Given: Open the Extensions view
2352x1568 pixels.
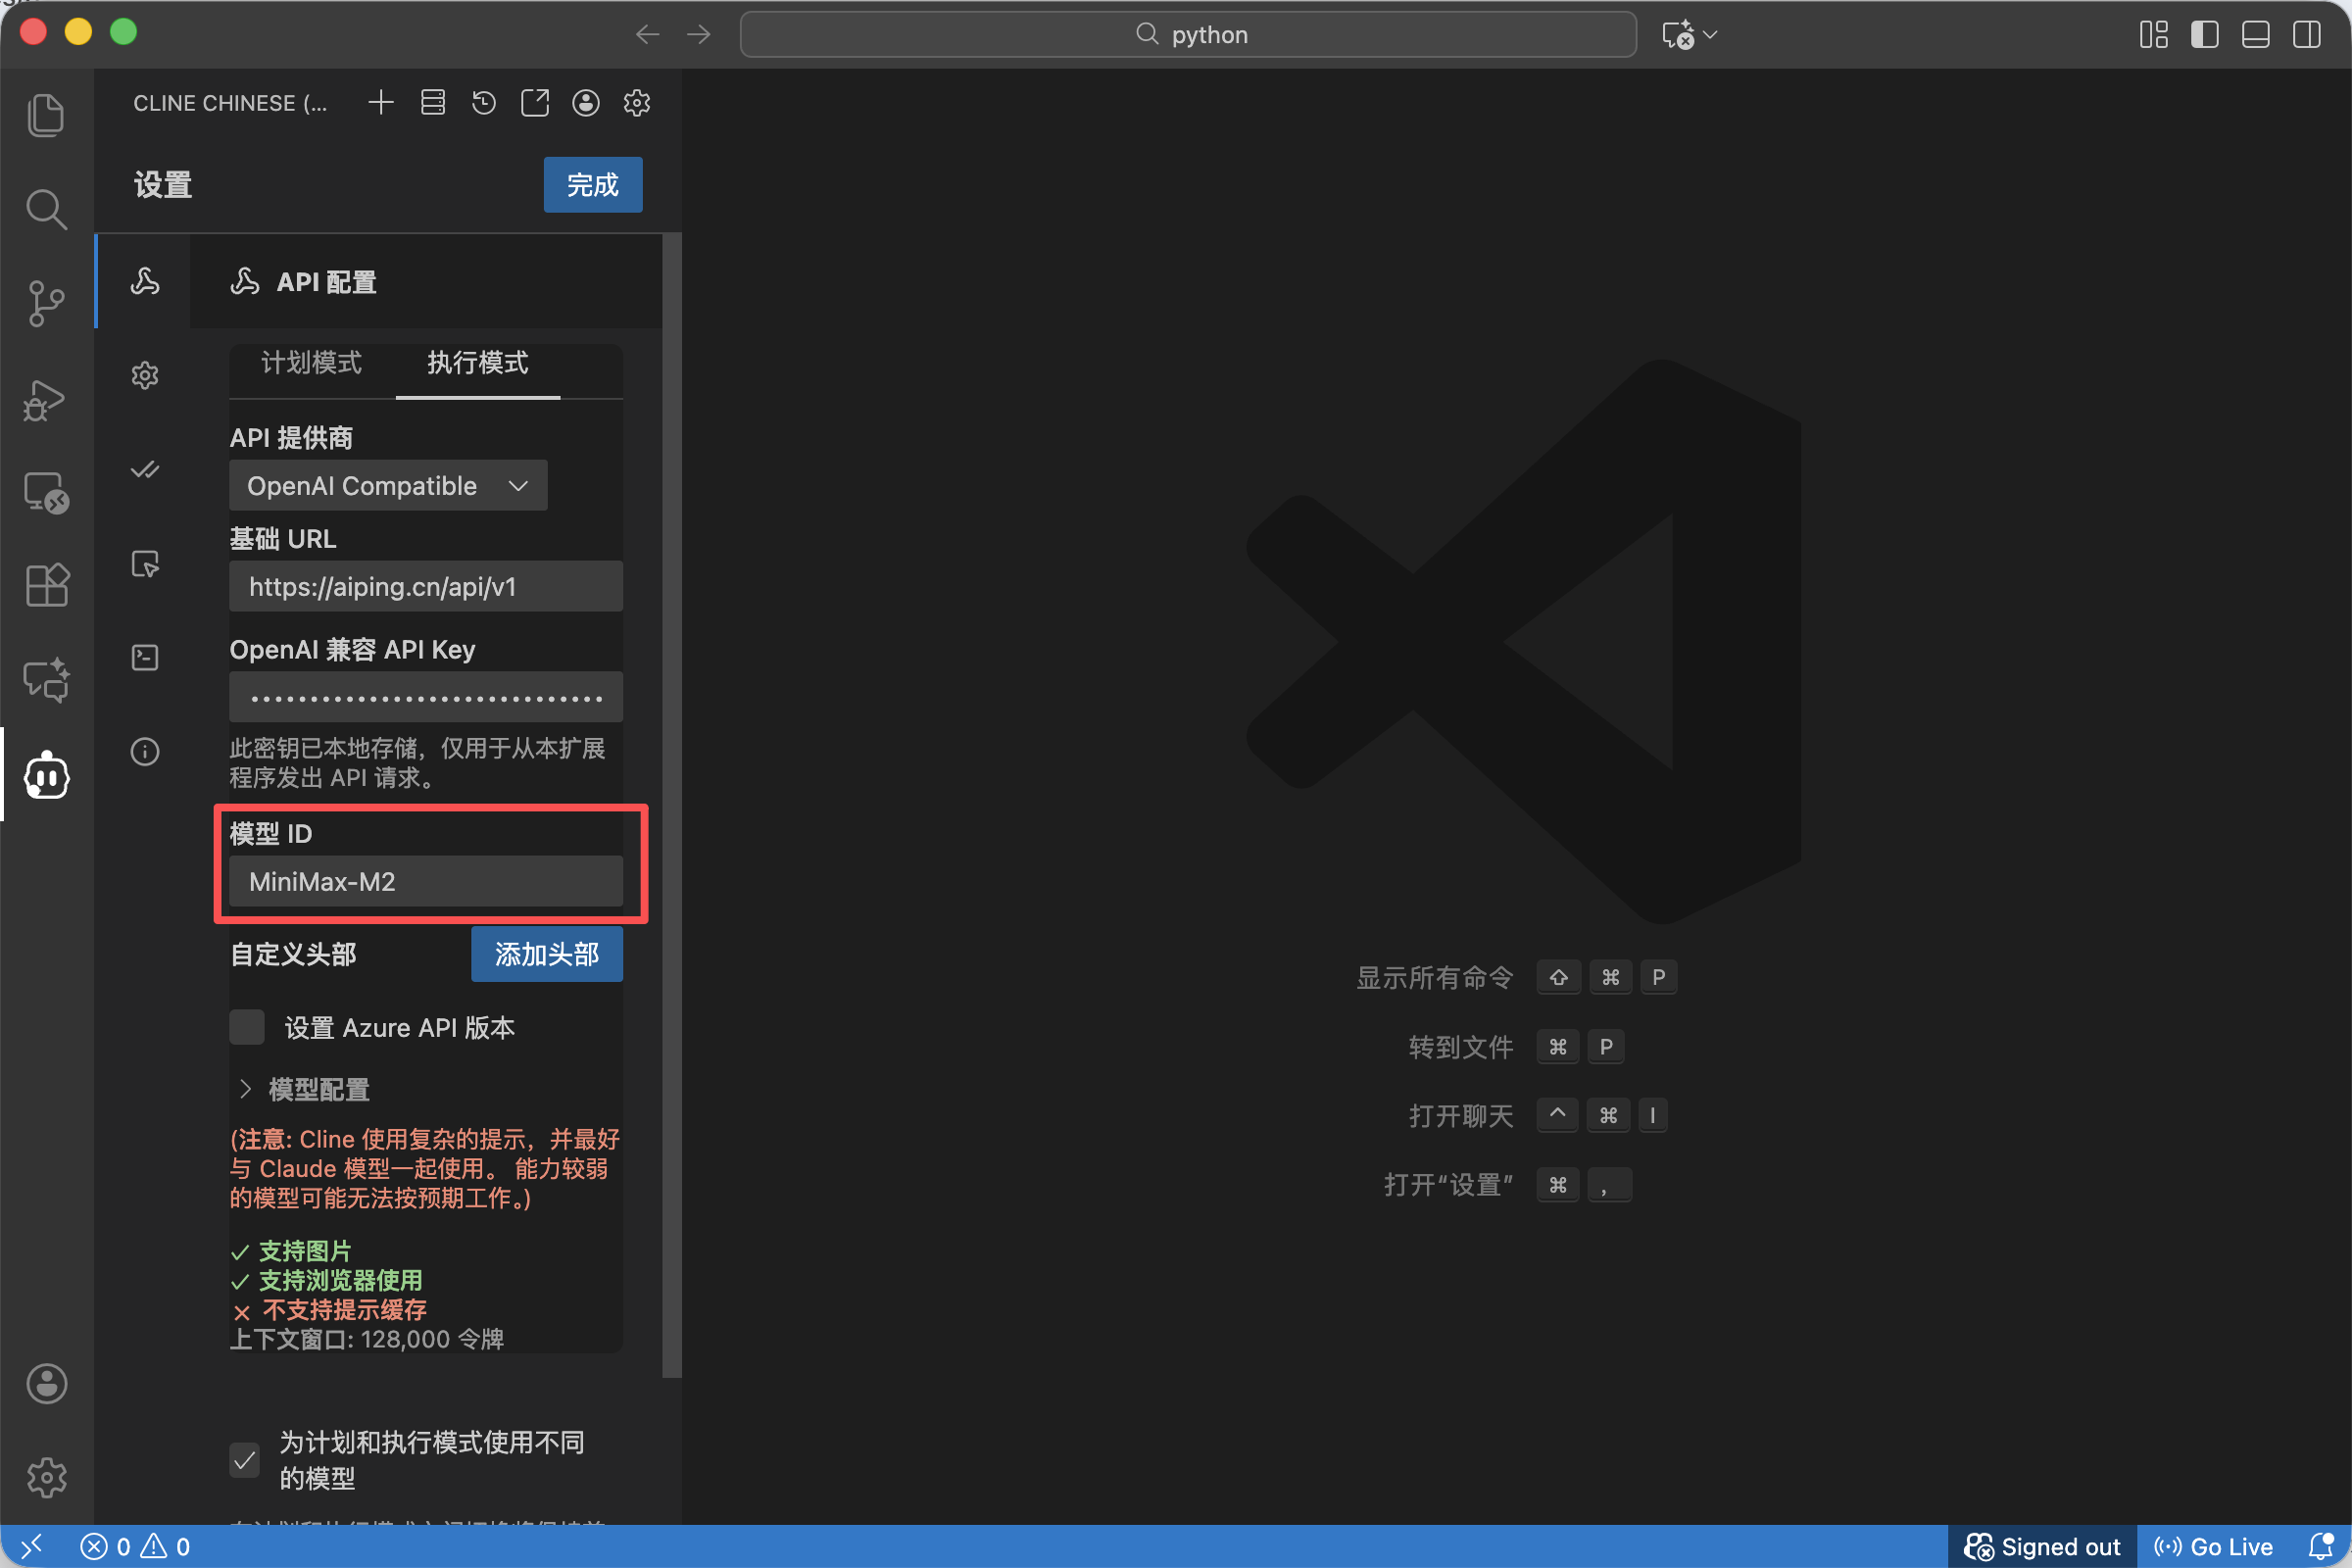Looking at the screenshot, I should point(46,584).
